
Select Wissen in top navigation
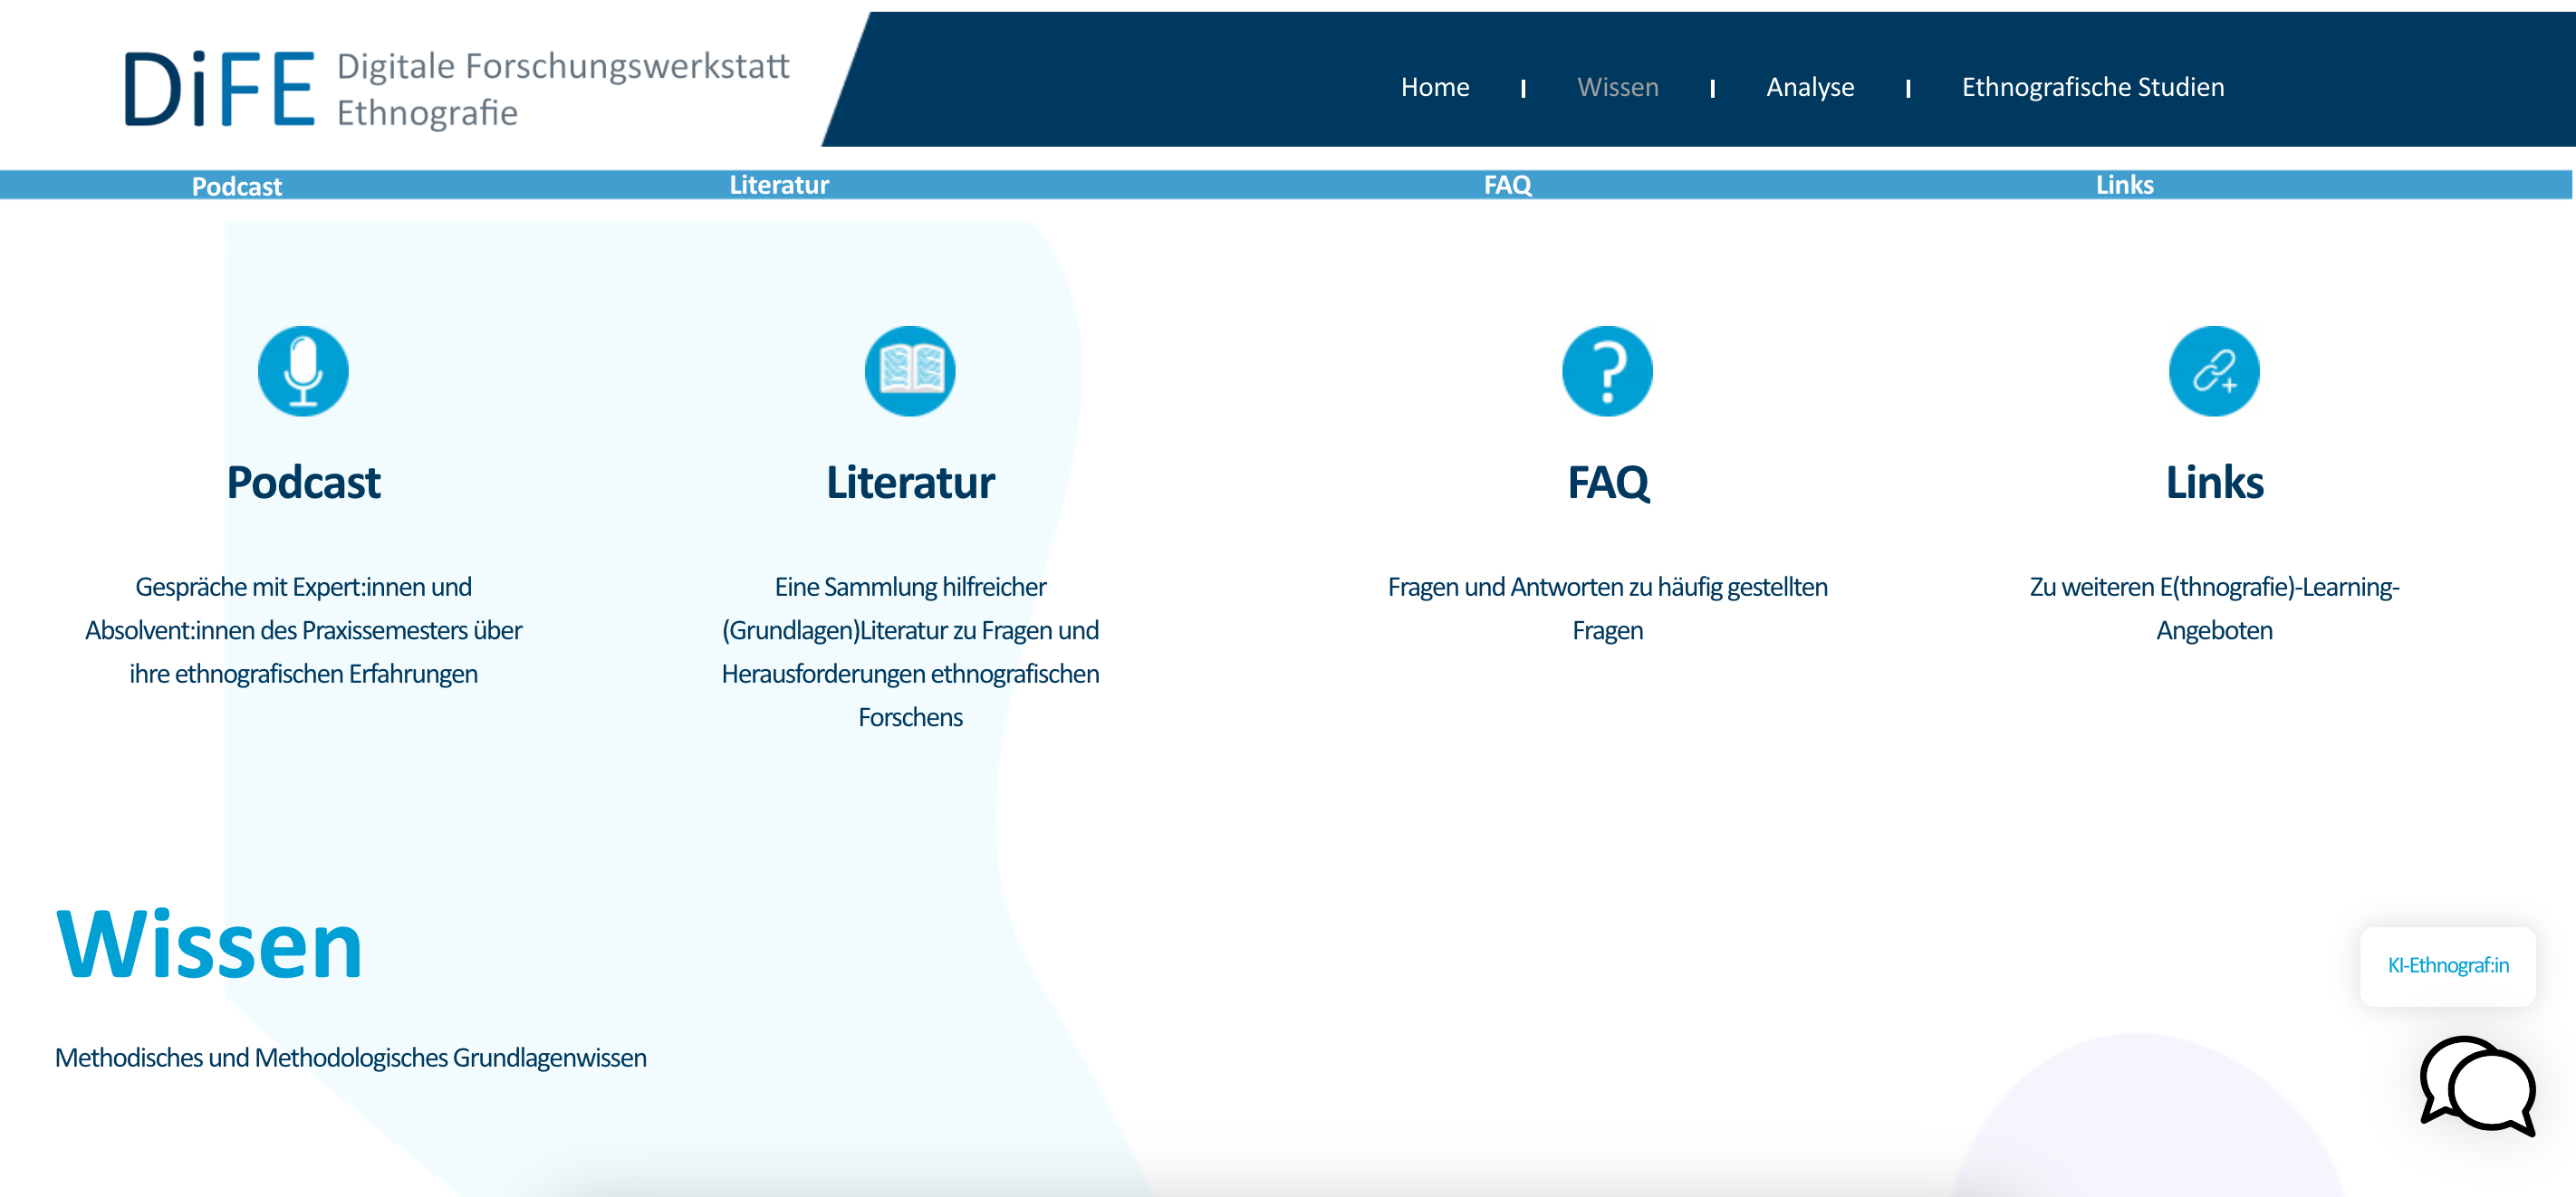coord(1618,87)
